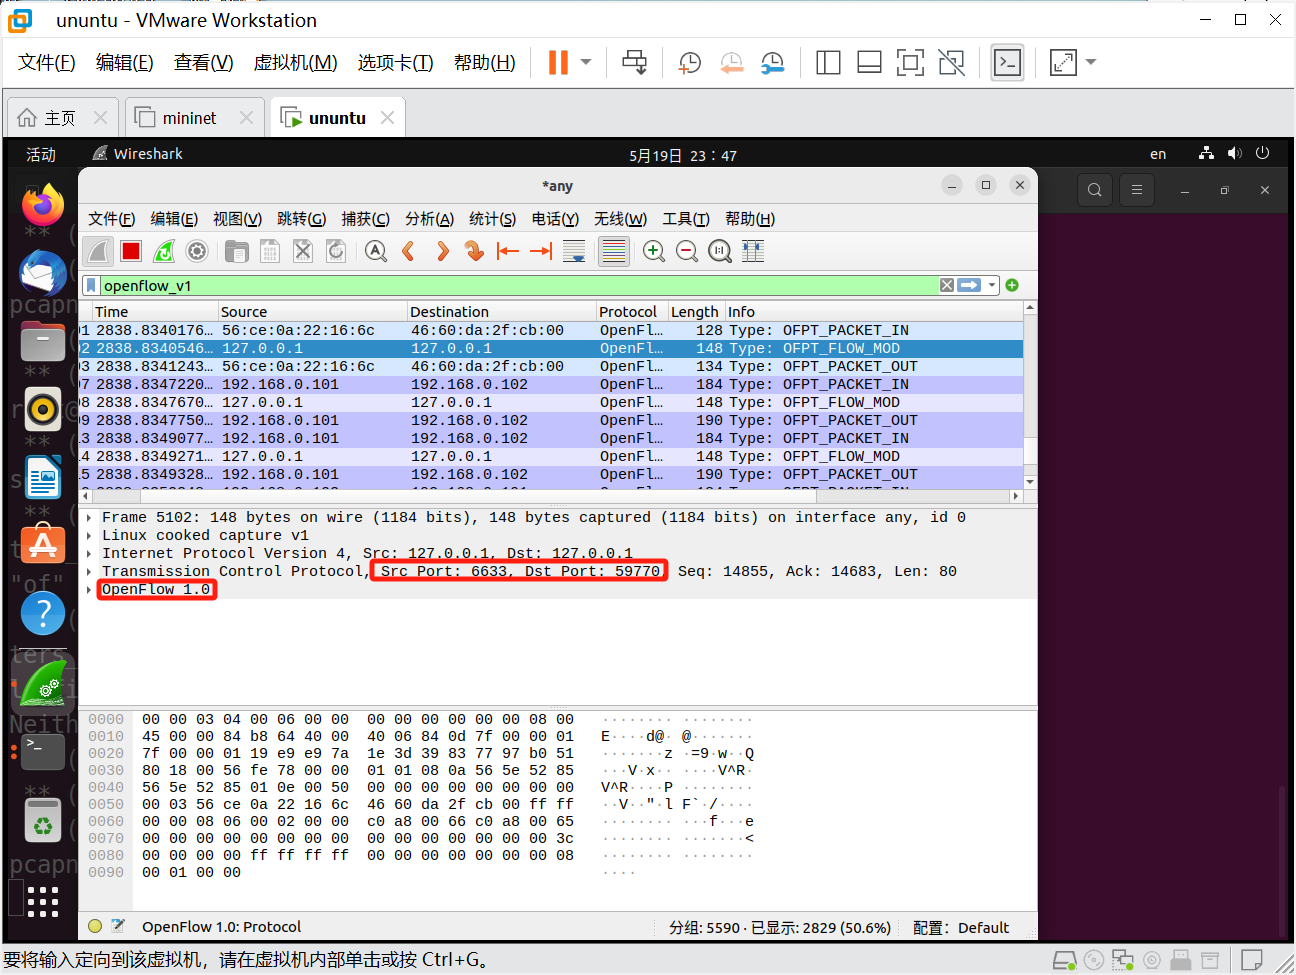Revert VM to previous snapshot
The width and height of the screenshot is (1296, 975).
[731, 62]
